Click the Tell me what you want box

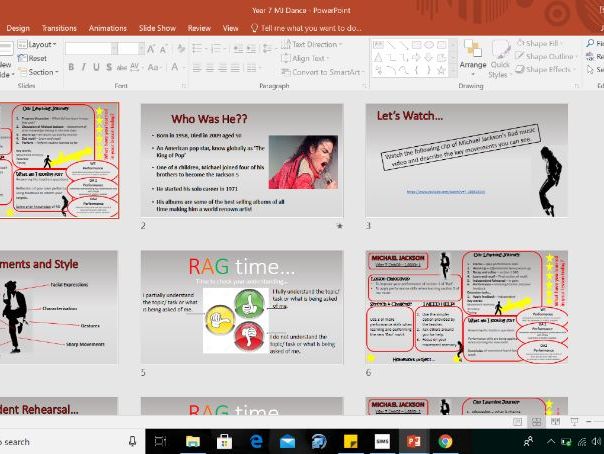(306, 28)
